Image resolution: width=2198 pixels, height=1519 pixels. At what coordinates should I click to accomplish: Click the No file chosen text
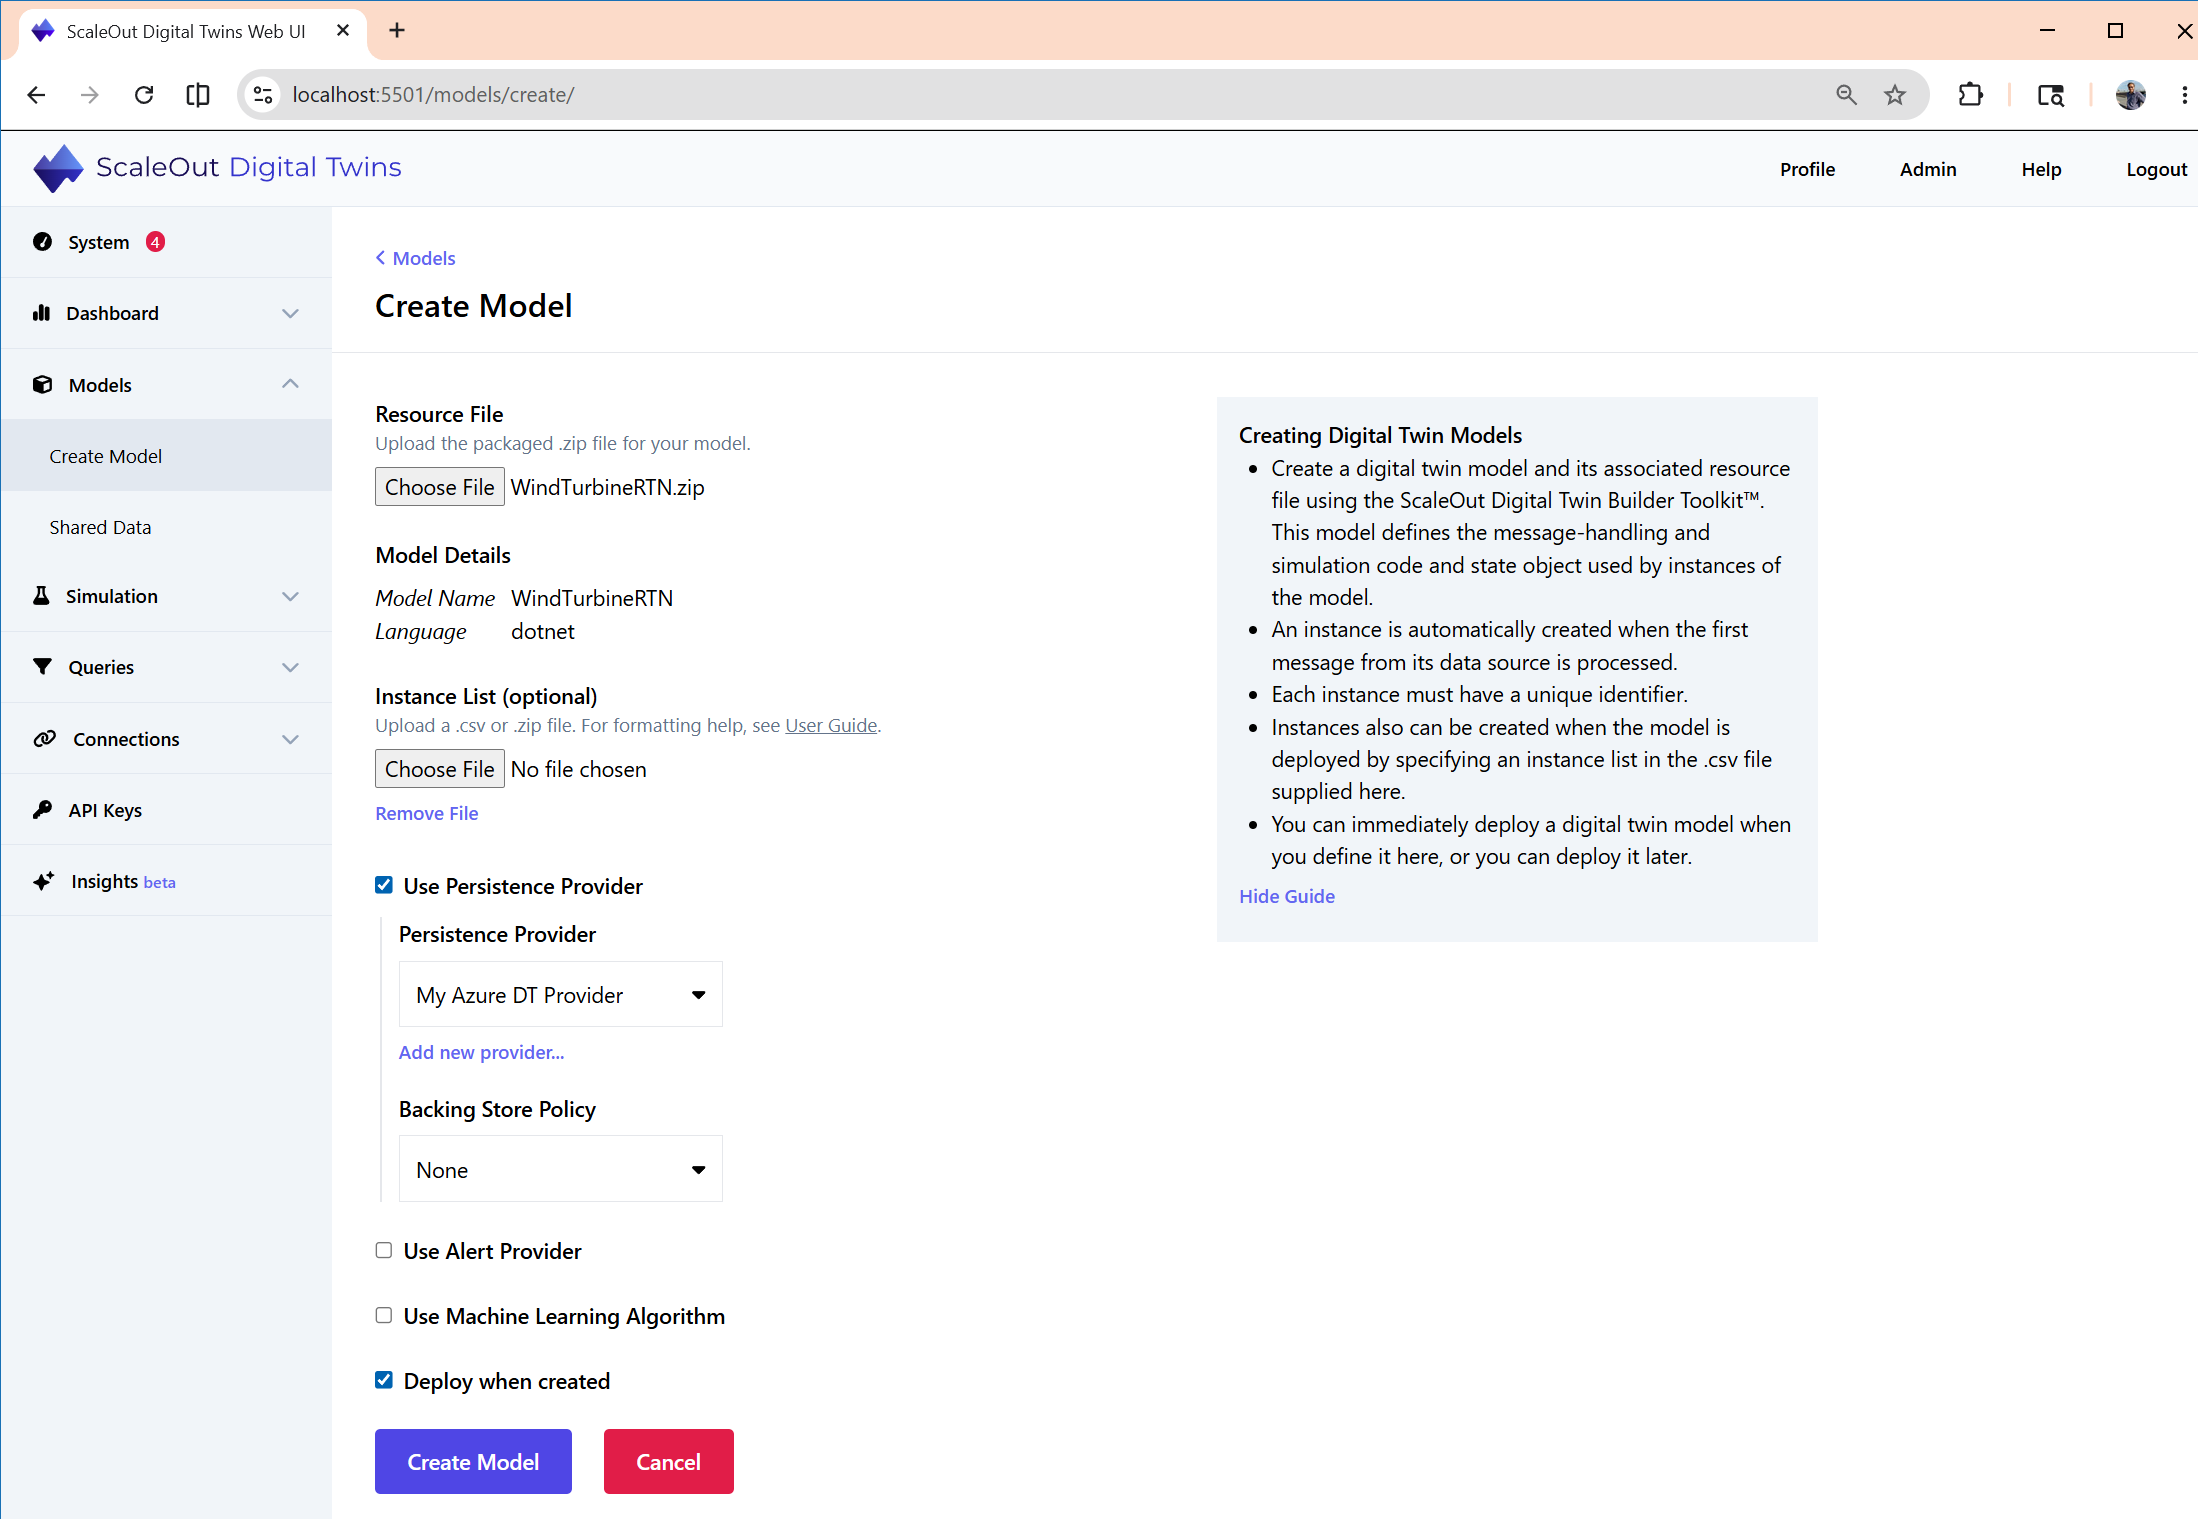[579, 769]
